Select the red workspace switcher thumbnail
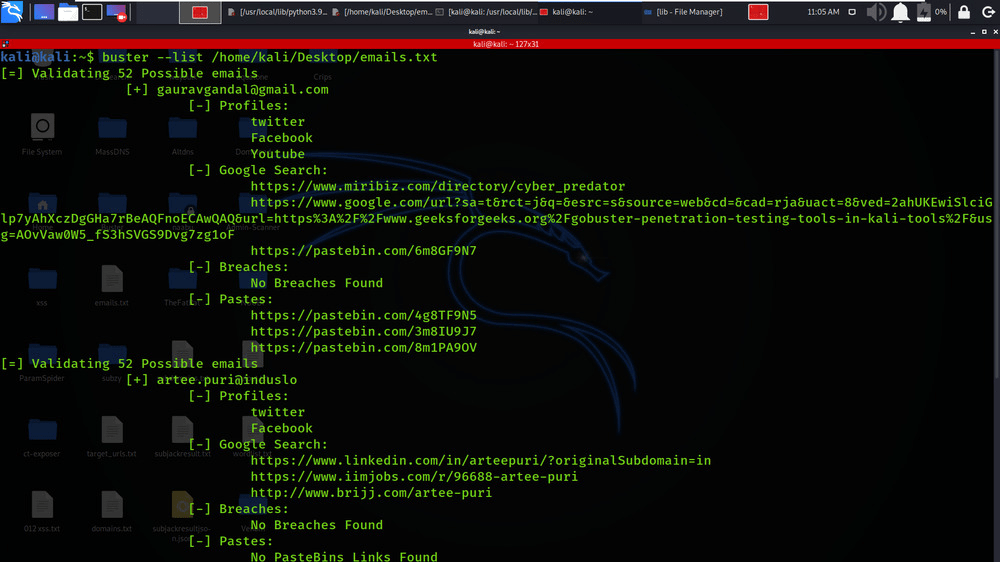Viewport: 1000px width, 562px height. tap(200, 12)
